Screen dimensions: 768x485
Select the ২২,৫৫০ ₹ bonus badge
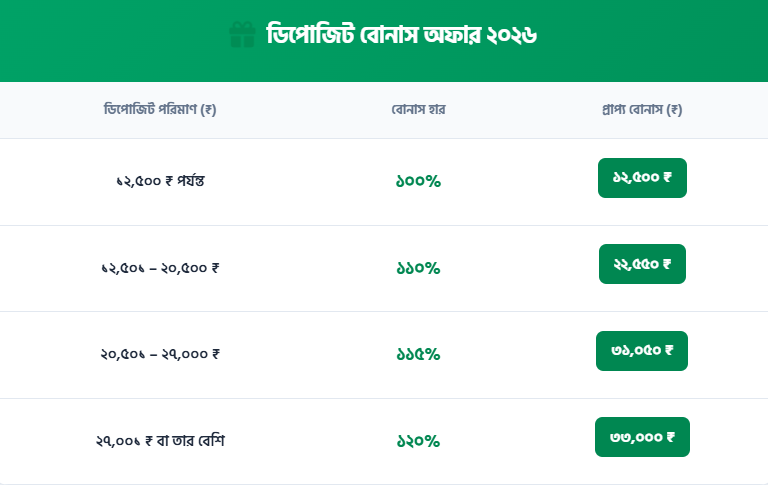(642, 264)
